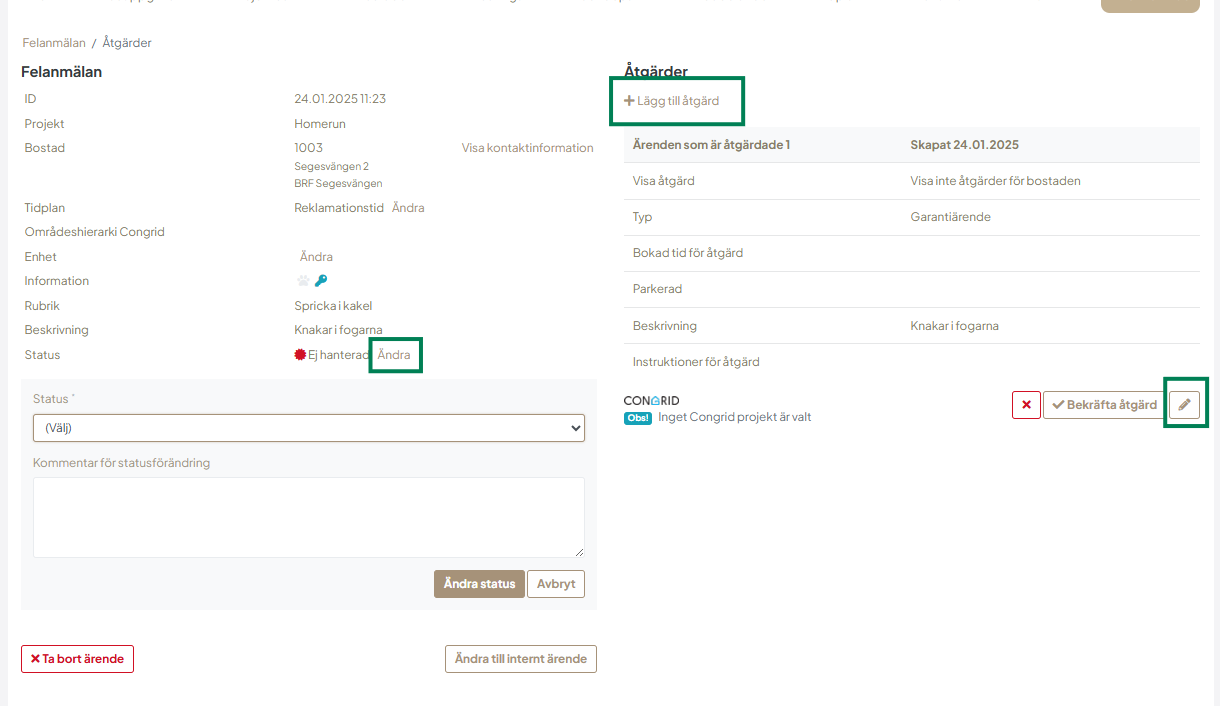This screenshot has height=706, width=1220.
Task: Click Ändra link beside Ej hanterad status
Action: (394, 355)
